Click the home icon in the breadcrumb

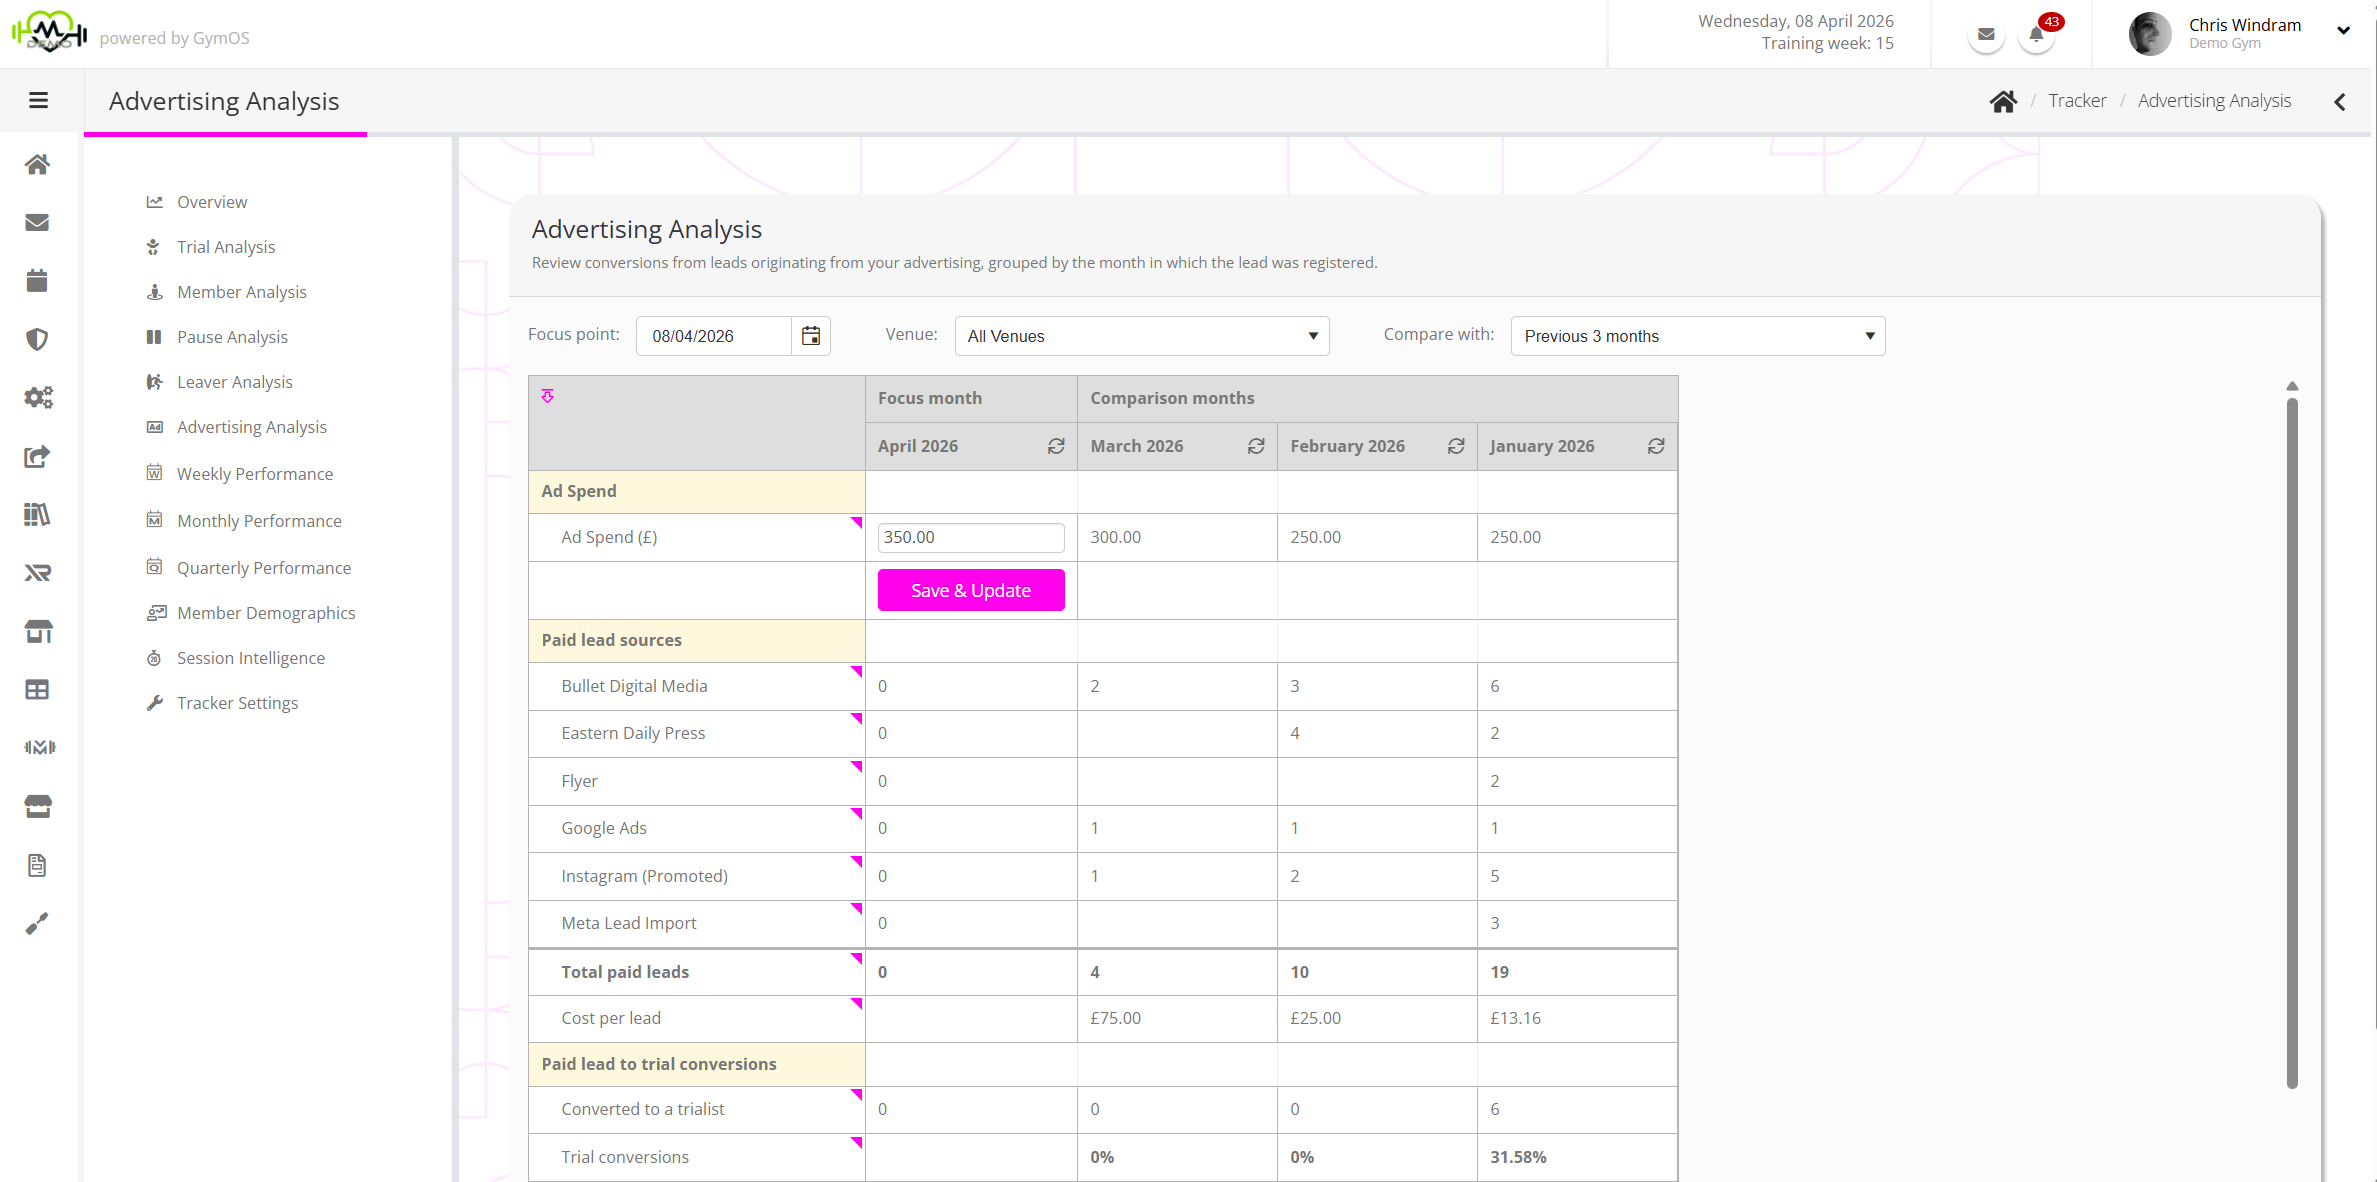(2003, 101)
